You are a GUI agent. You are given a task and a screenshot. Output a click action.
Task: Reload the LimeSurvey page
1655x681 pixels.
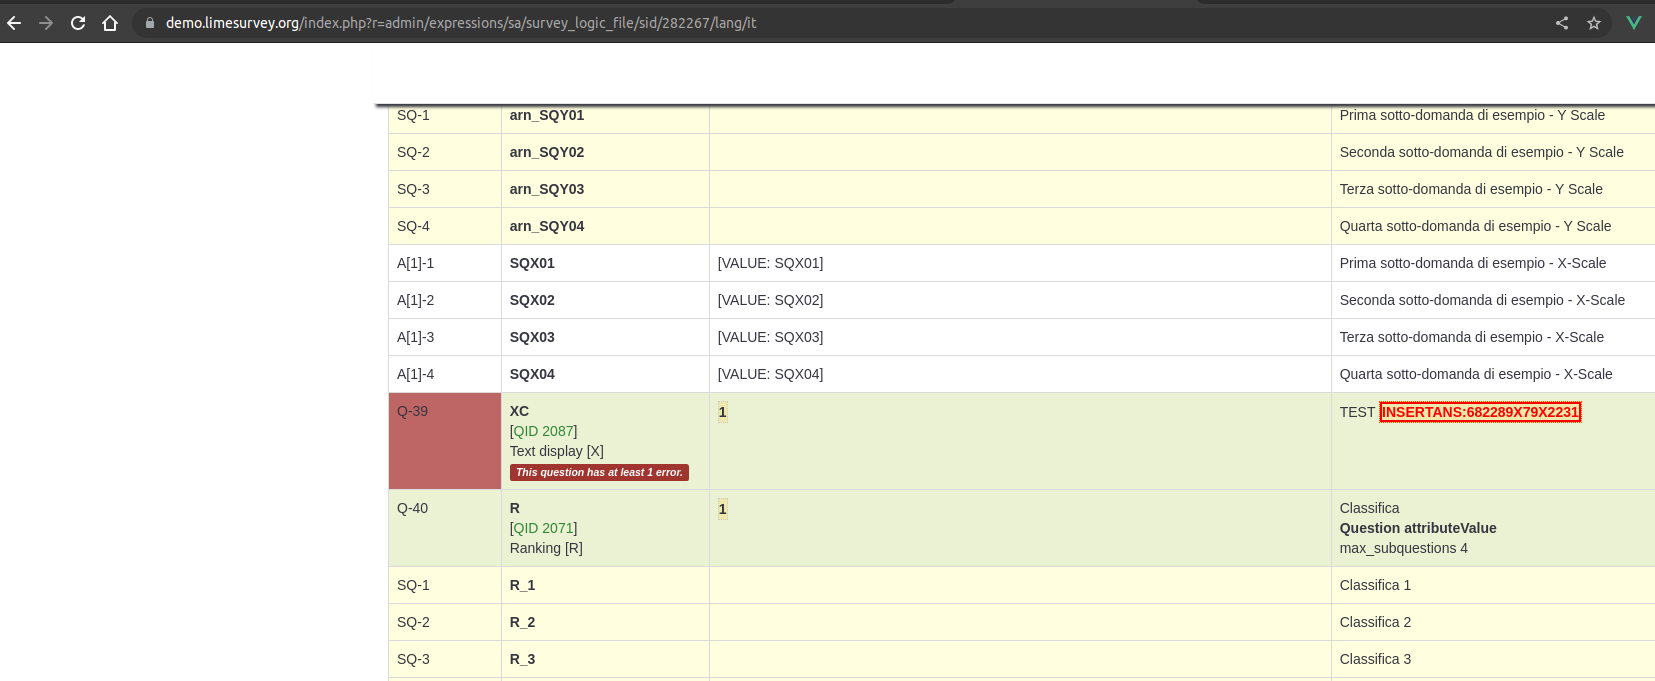(x=78, y=23)
